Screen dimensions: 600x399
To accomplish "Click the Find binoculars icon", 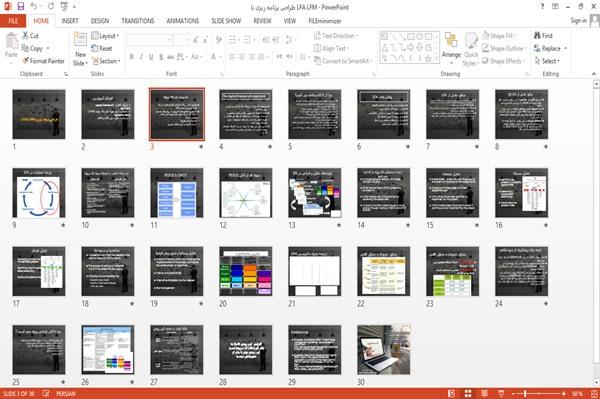I will [x=537, y=36].
